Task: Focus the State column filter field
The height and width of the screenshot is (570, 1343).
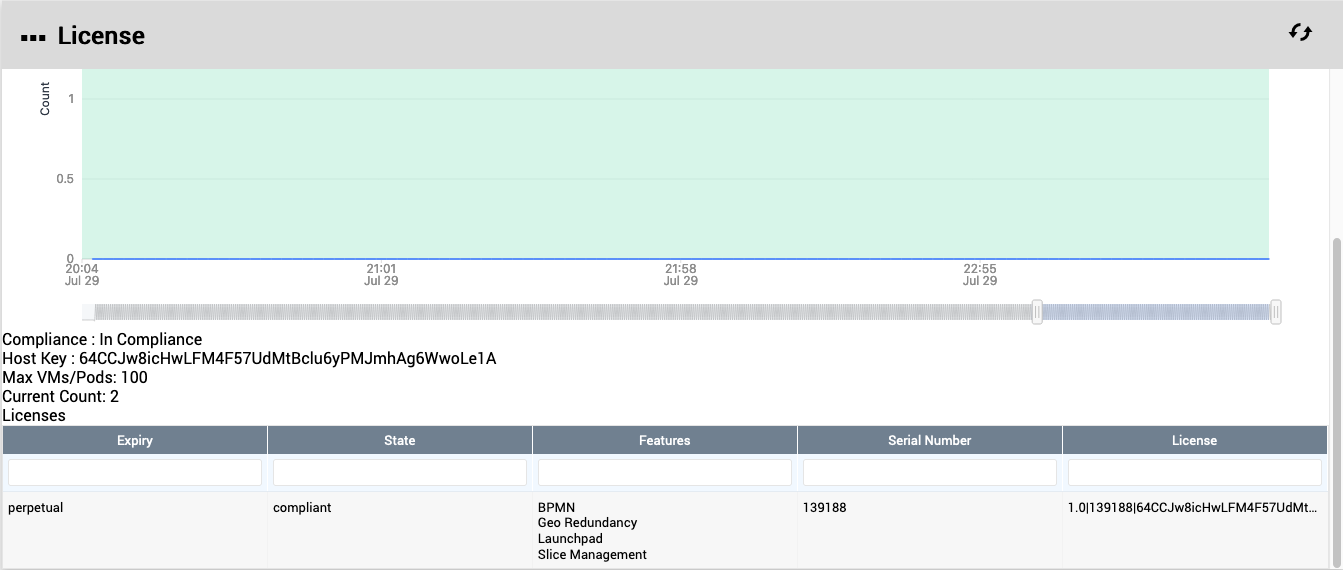Action: click(x=400, y=472)
